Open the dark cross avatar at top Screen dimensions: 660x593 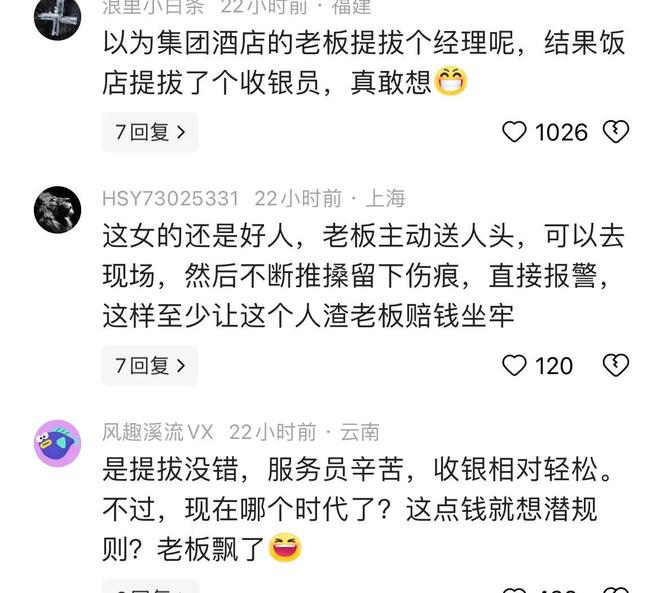[57, 18]
